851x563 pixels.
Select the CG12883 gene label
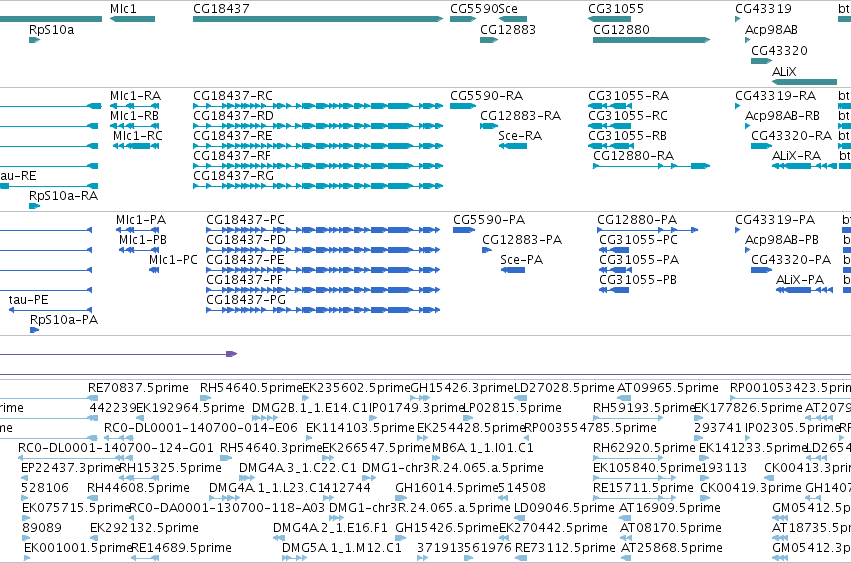508,29
